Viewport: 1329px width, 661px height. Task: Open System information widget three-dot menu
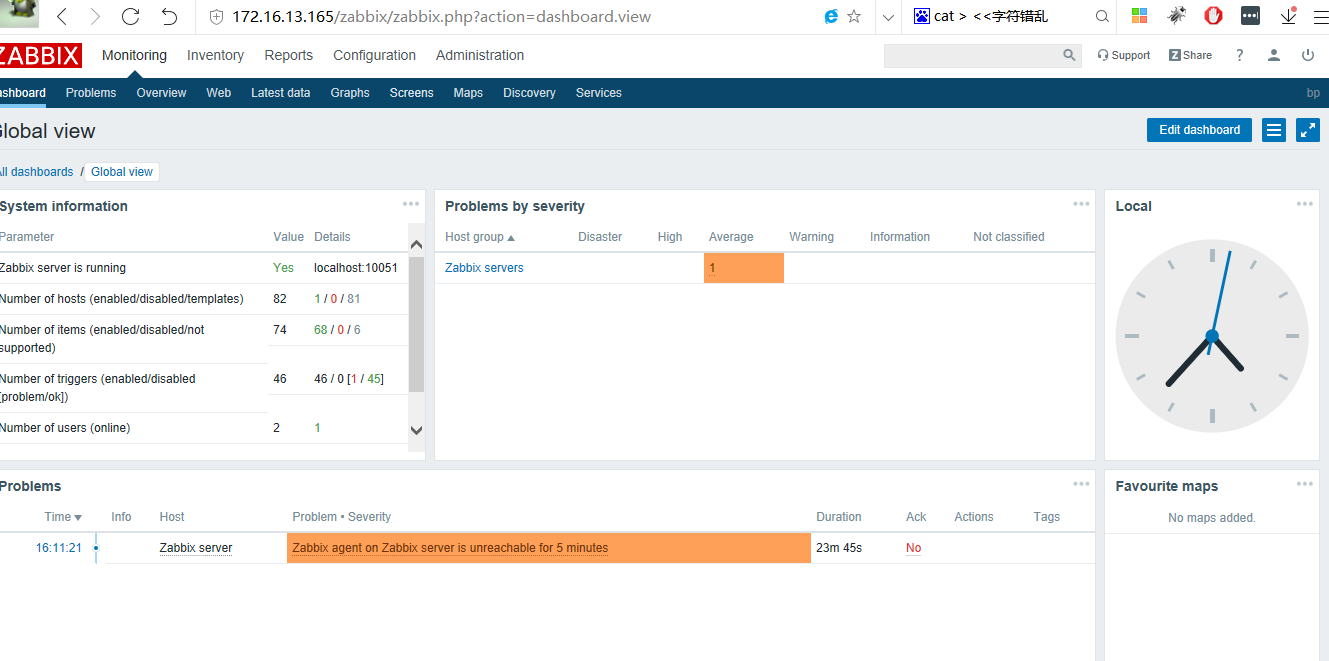tap(411, 204)
